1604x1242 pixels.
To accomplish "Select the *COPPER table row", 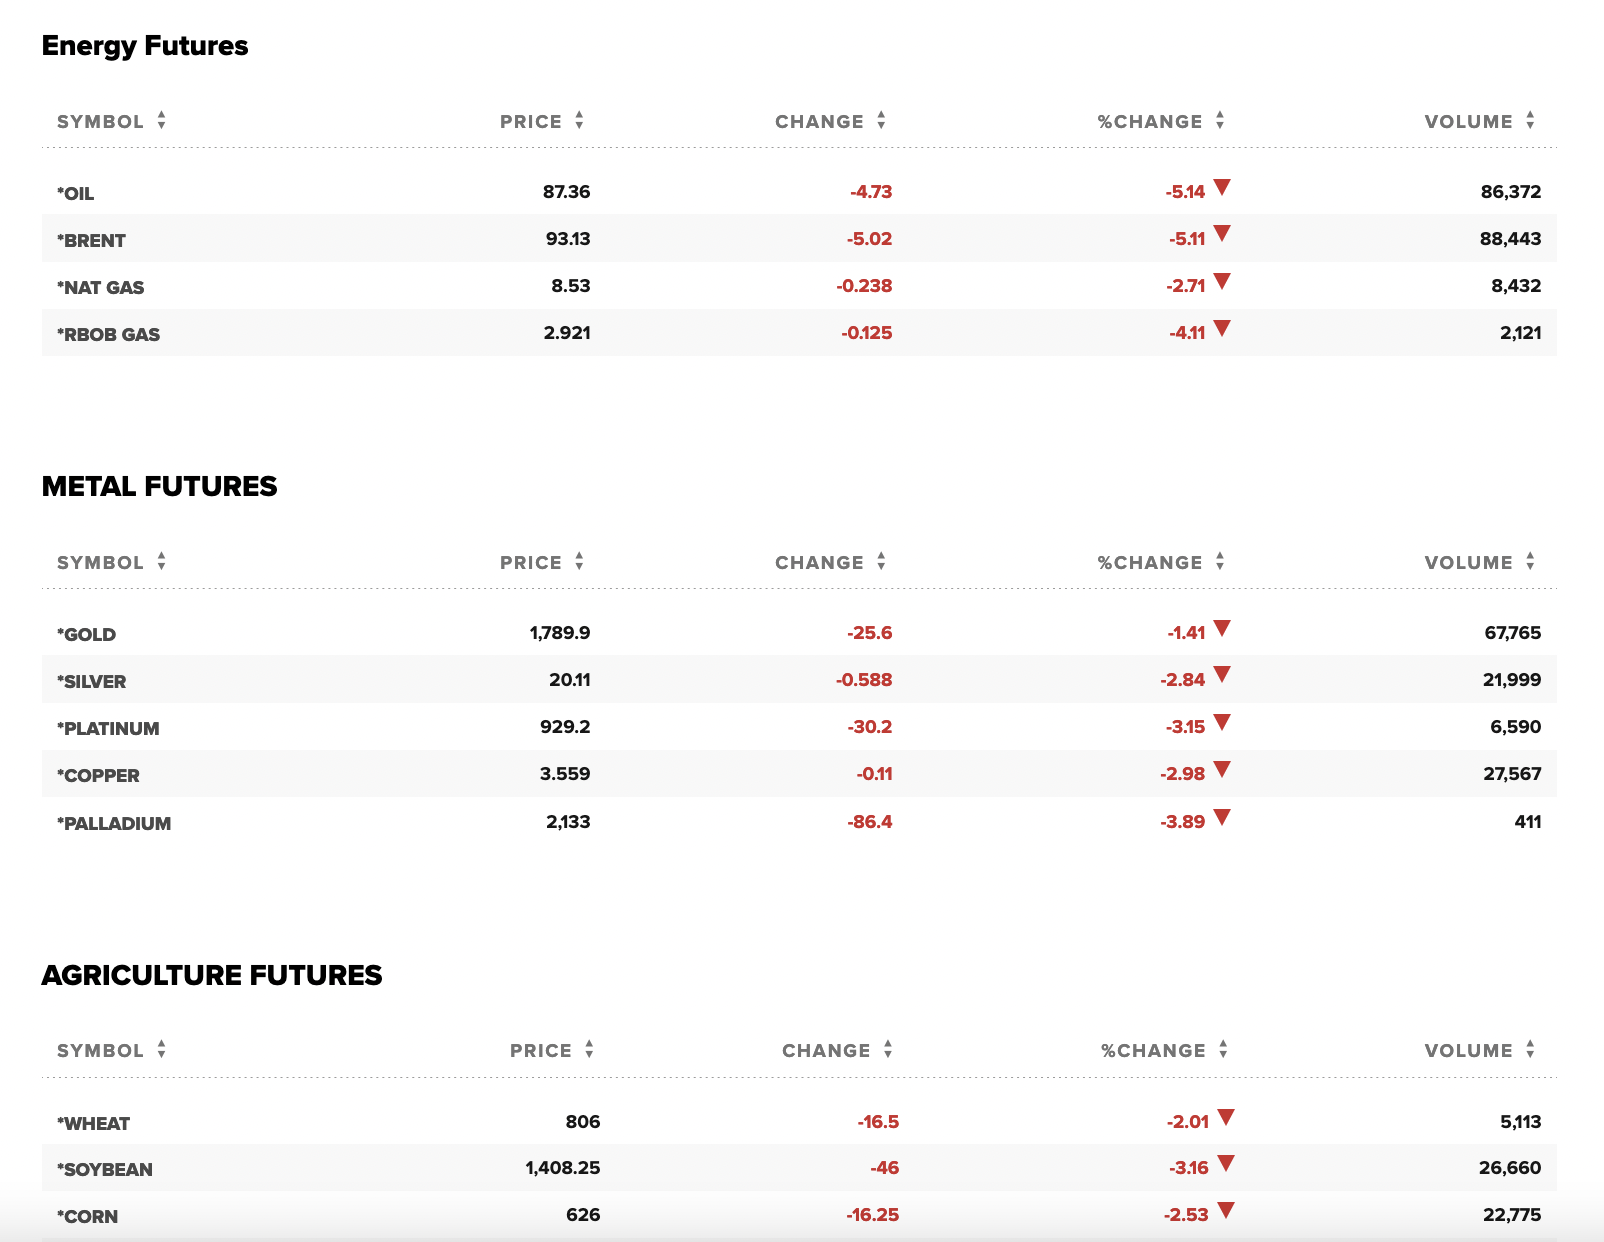I will [x=799, y=774].
